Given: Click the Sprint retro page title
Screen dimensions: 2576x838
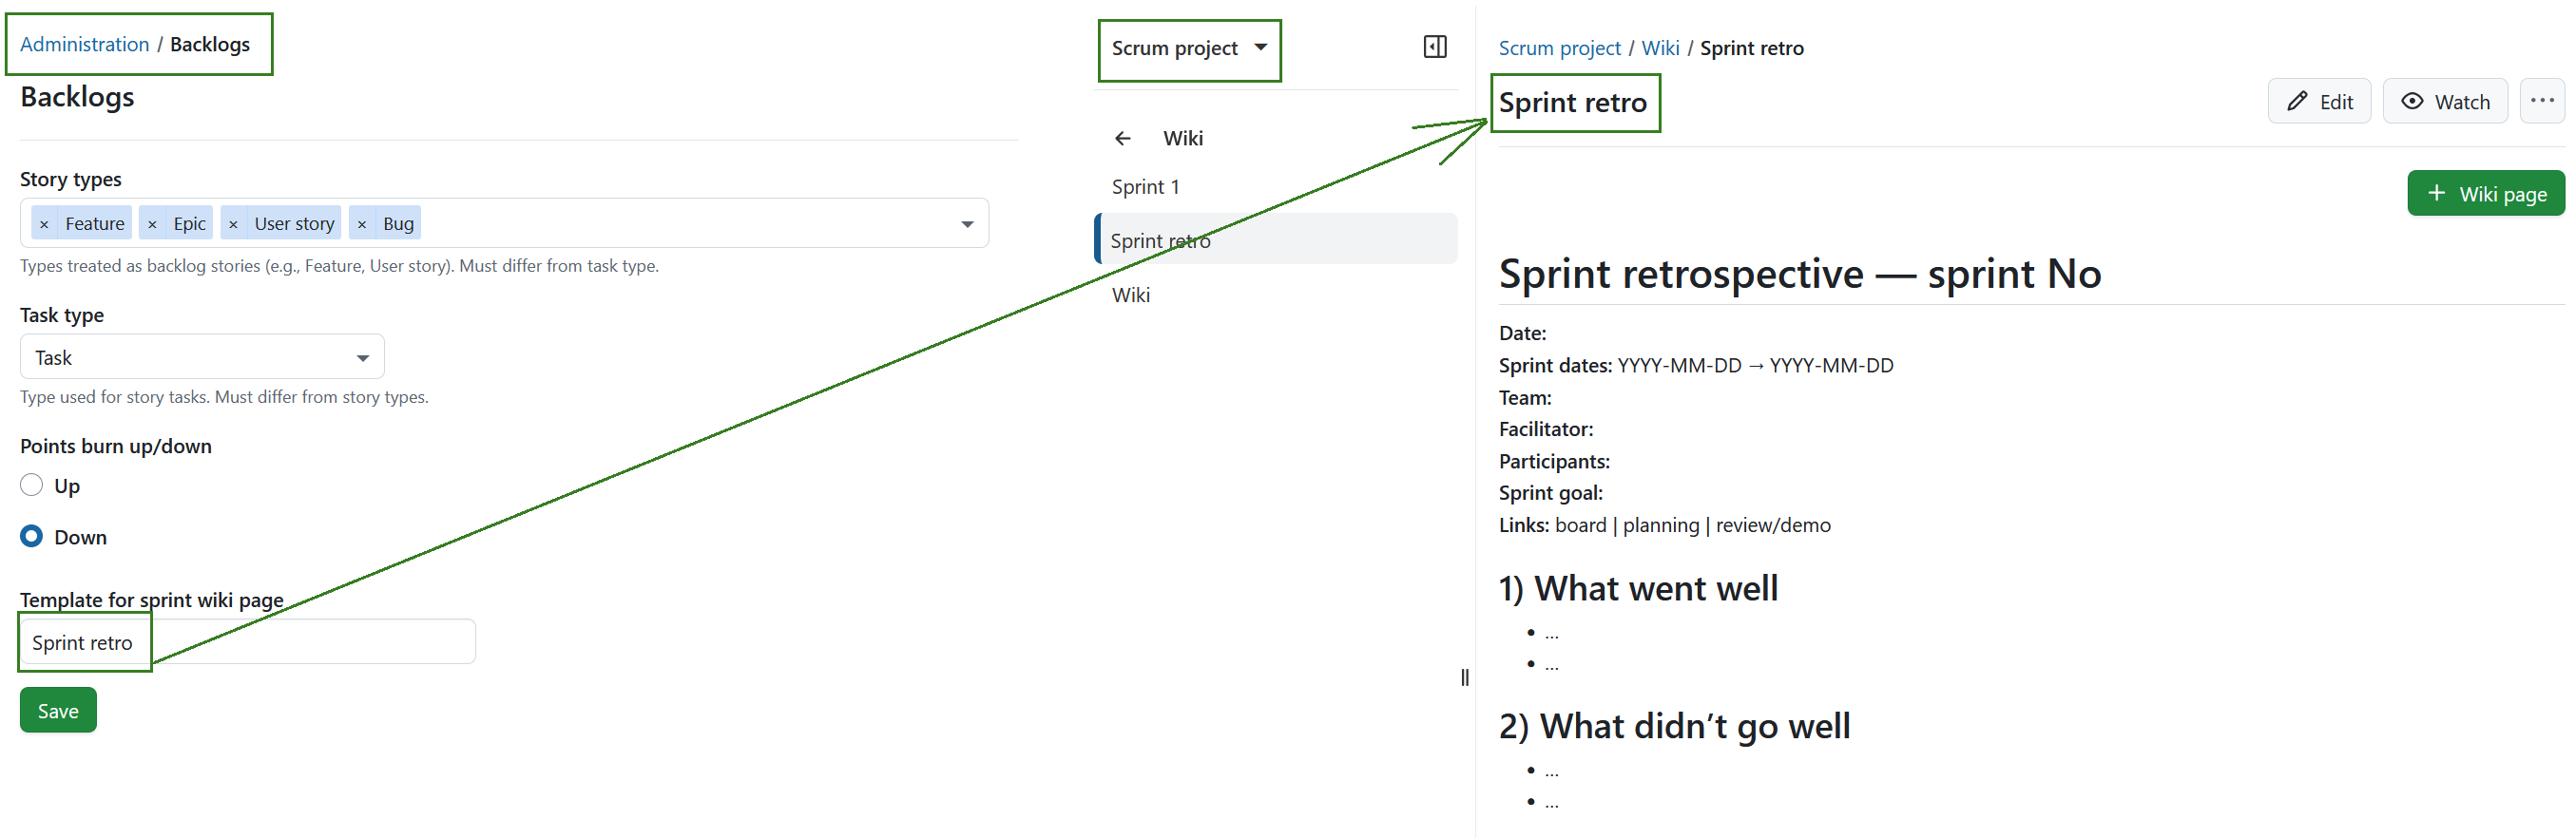Looking at the screenshot, I should click(x=1572, y=103).
